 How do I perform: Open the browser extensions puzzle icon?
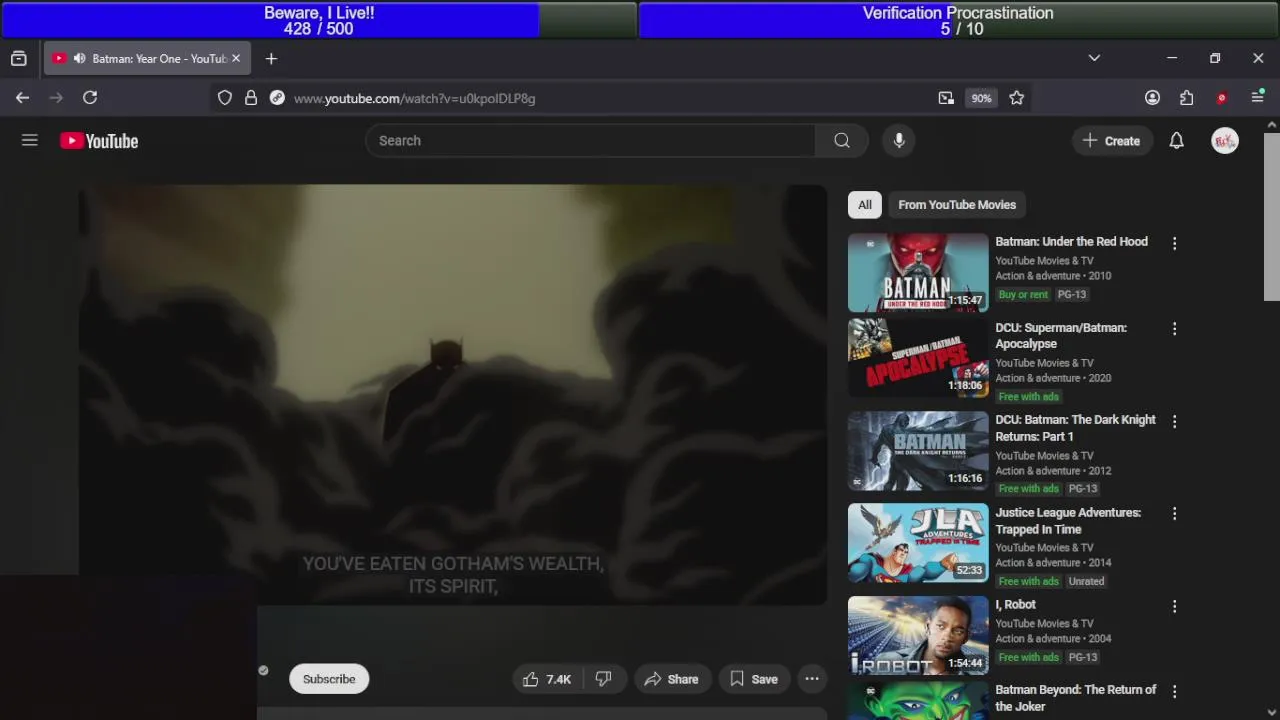click(1187, 98)
